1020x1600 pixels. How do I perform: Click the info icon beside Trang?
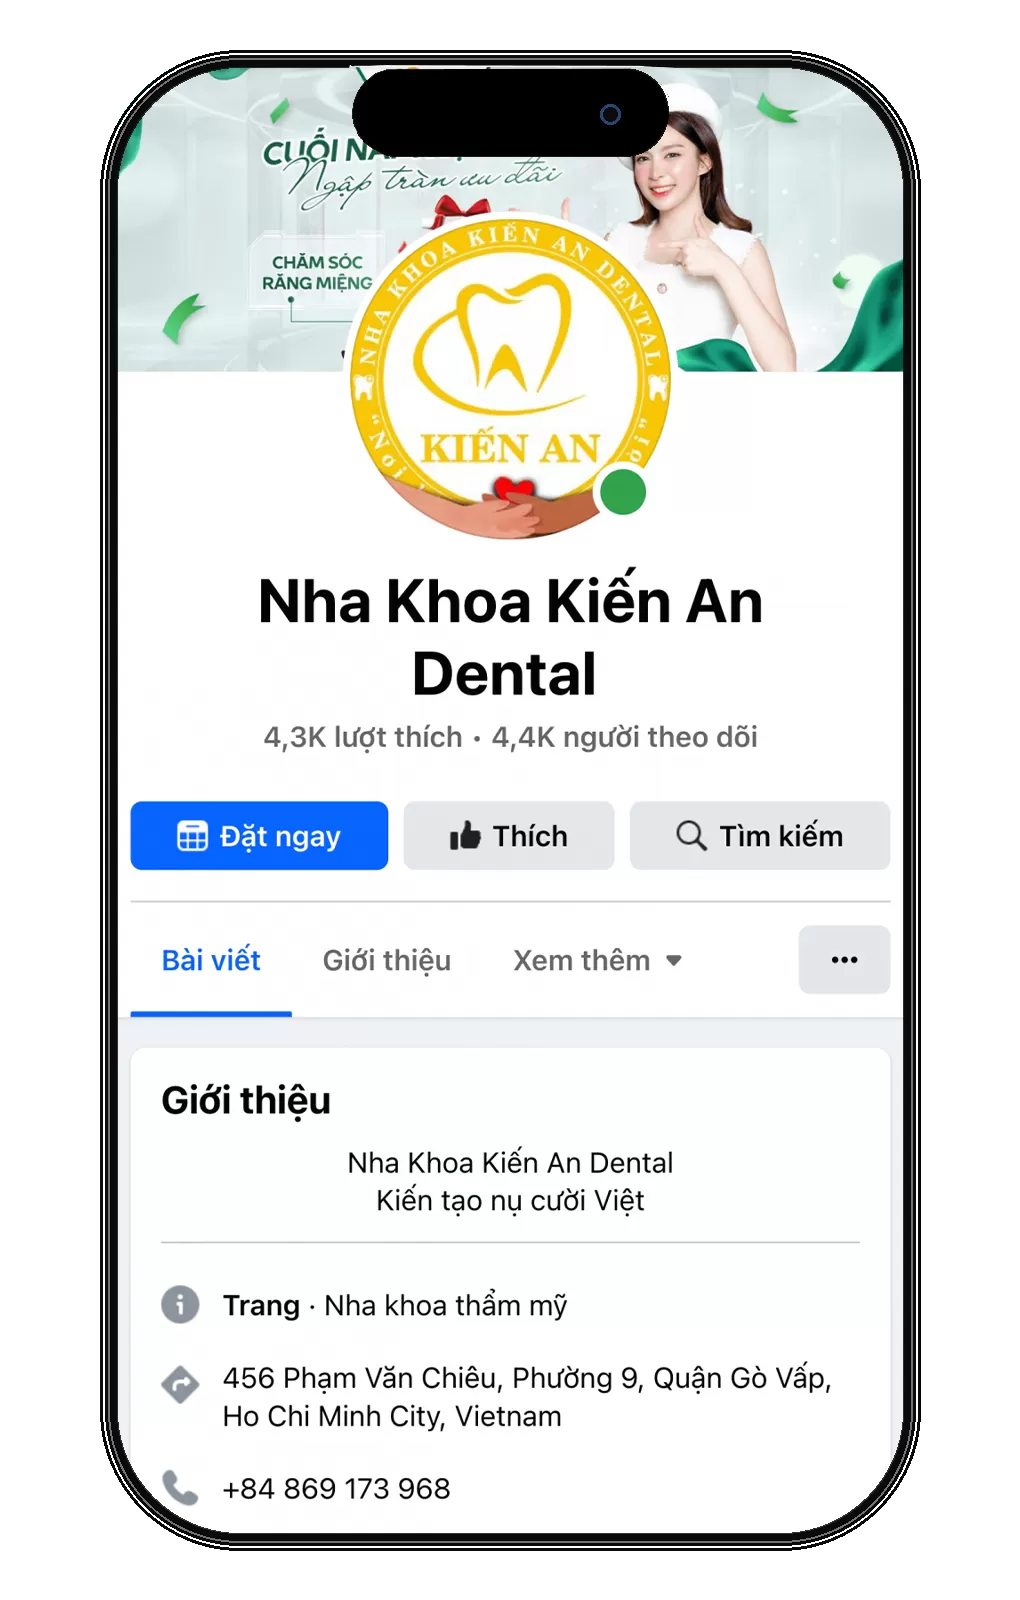click(180, 1304)
